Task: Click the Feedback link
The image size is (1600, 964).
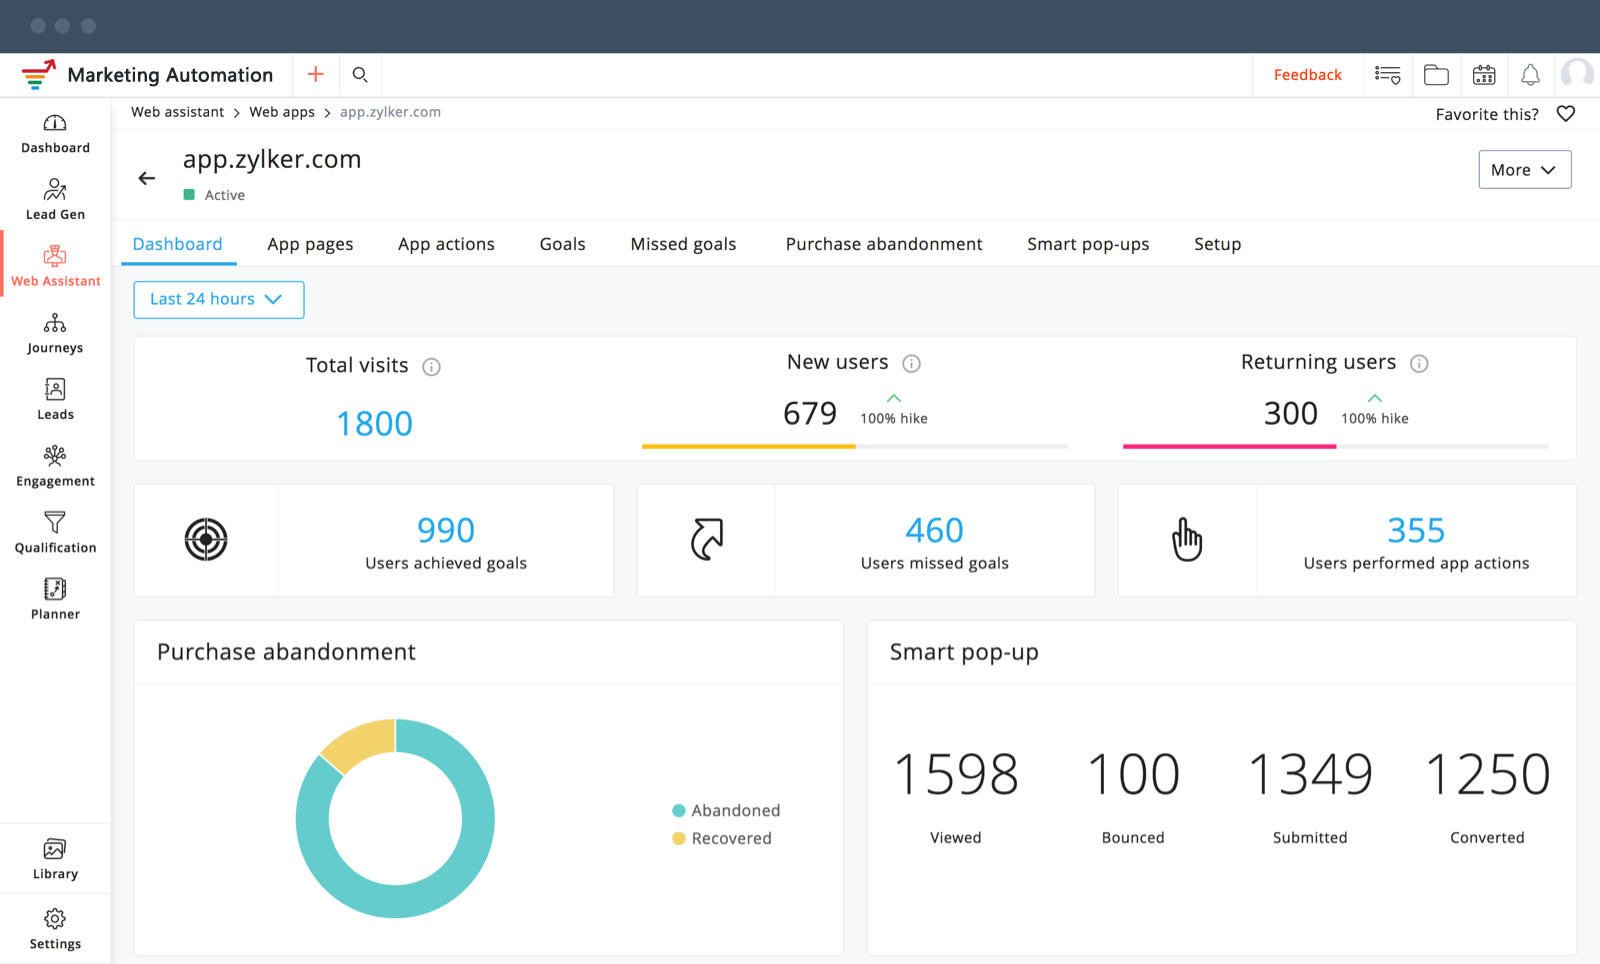Action: click(x=1307, y=75)
